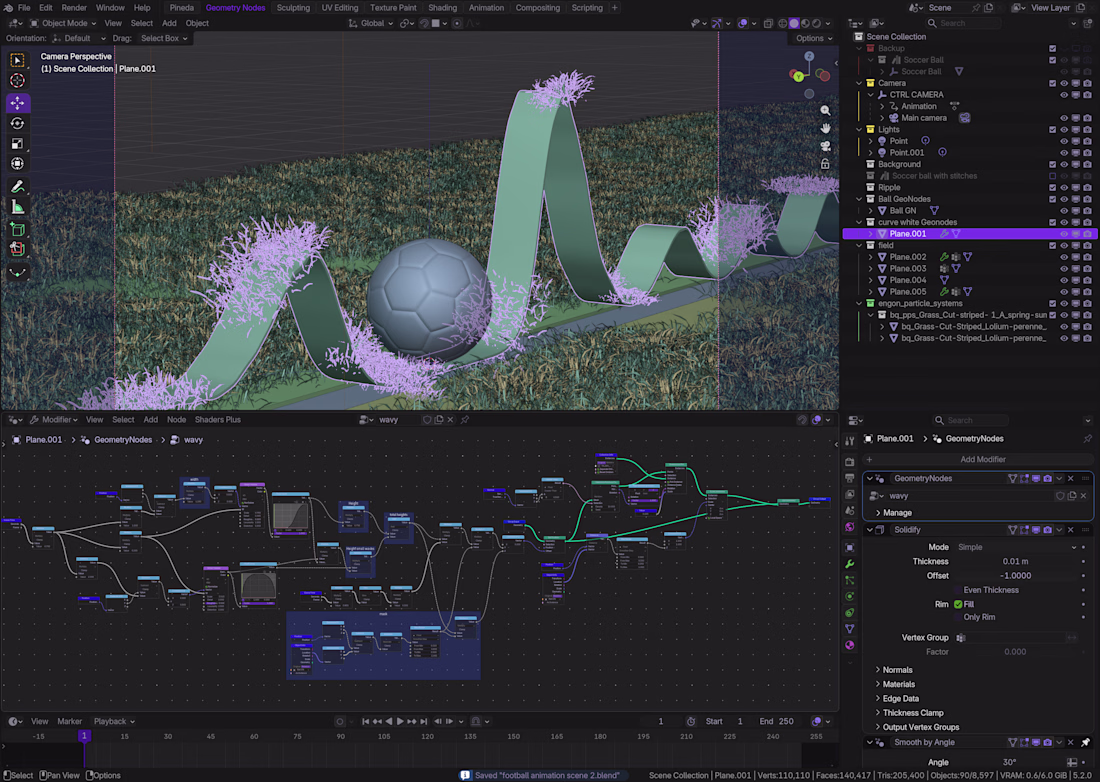
Task: Open the Shaders Plus menu in node editor
Action: pos(217,419)
